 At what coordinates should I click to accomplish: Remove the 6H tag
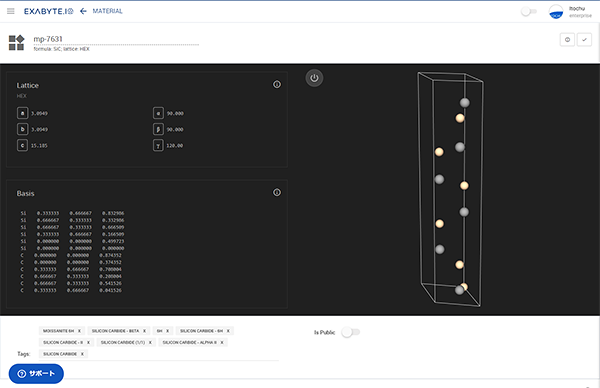(x=167, y=331)
